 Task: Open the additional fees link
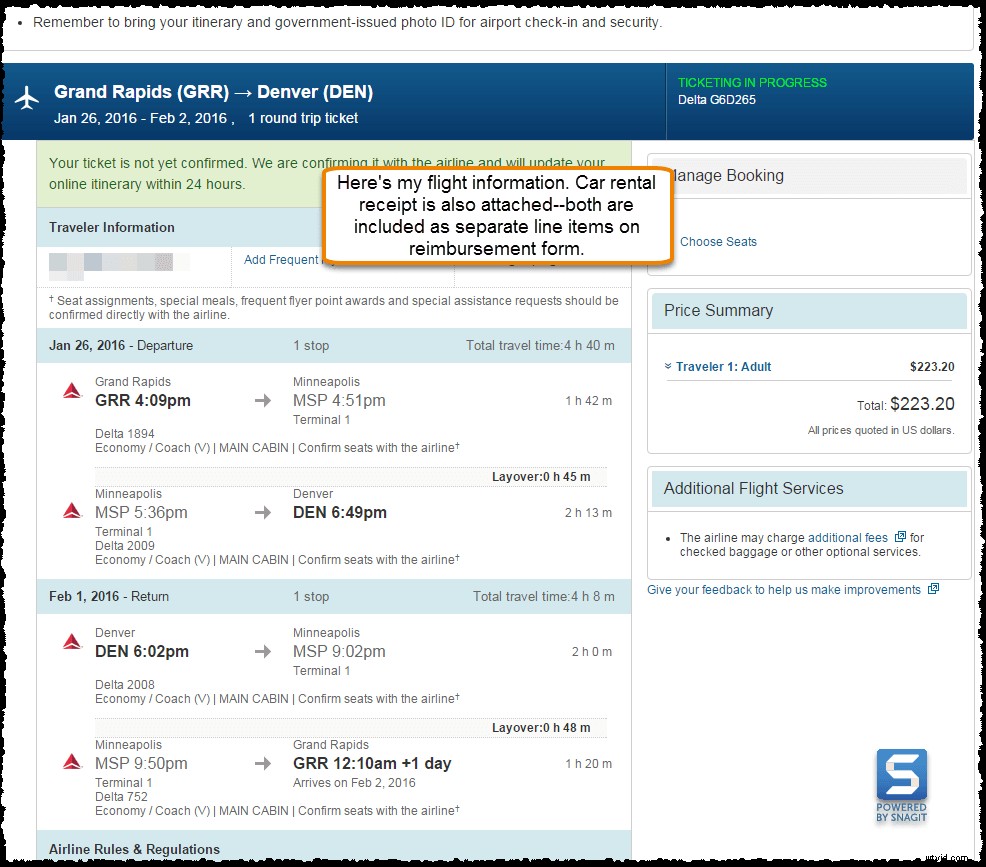coord(850,537)
